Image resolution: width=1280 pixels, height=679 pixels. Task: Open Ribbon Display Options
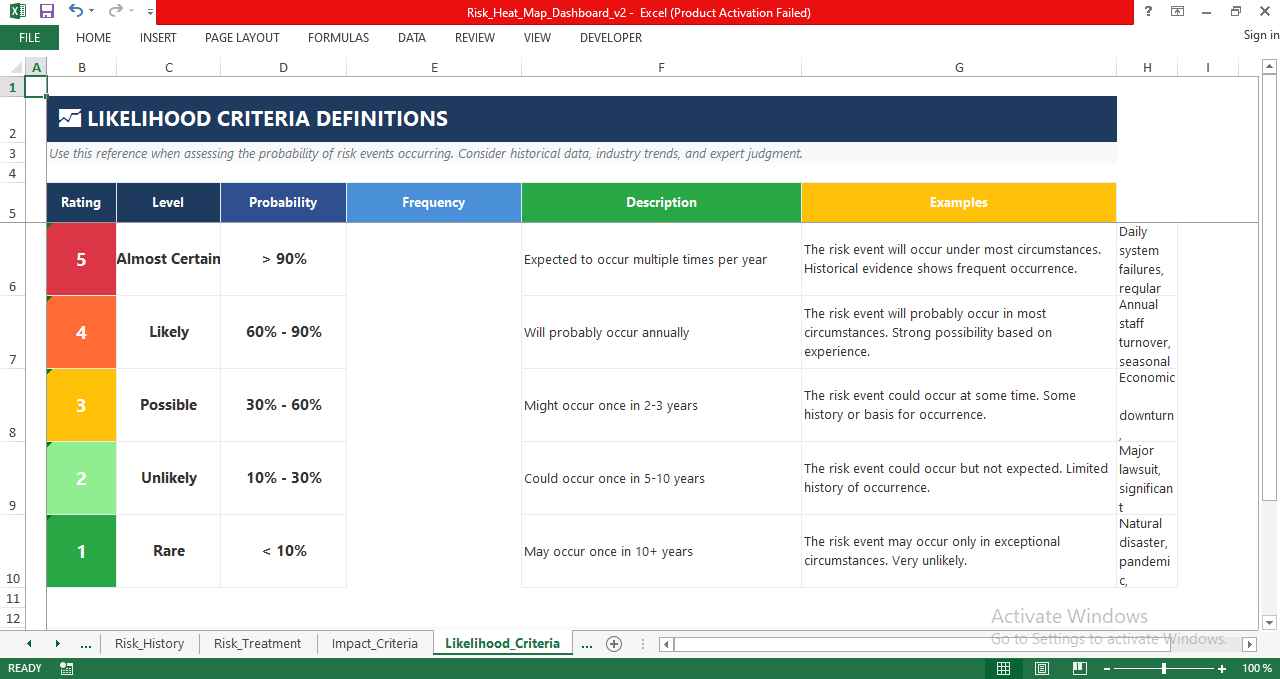(1178, 12)
